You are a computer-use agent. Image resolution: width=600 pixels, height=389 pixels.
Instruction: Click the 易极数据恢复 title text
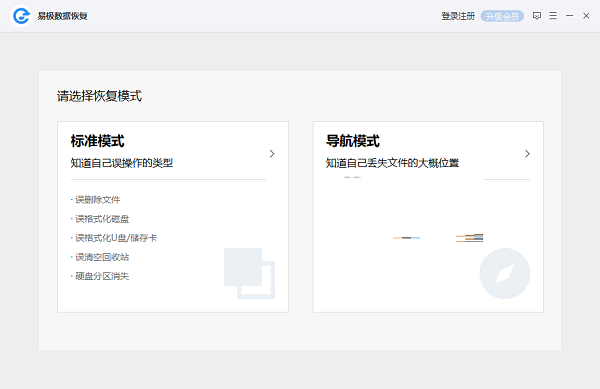point(62,16)
